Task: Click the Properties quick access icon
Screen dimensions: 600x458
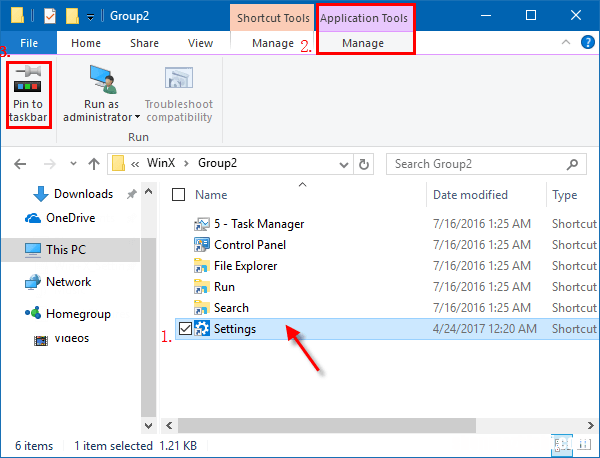Action: tap(50, 16)
